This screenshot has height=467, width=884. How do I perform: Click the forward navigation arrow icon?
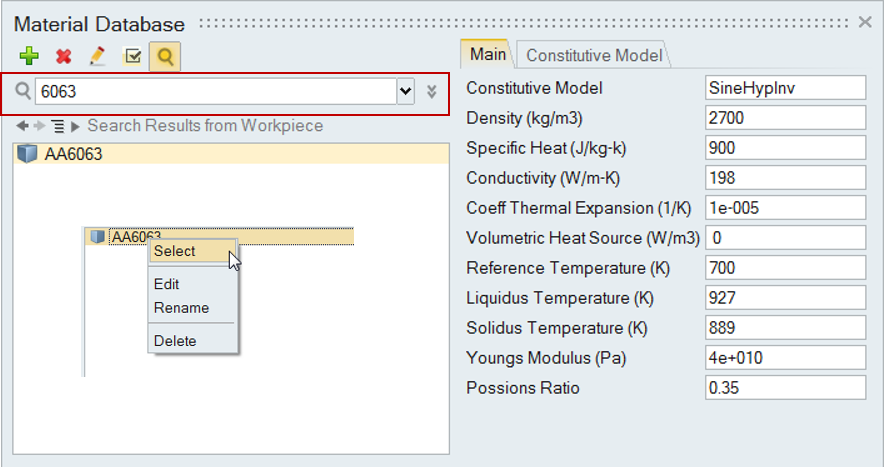coord(39,126)
